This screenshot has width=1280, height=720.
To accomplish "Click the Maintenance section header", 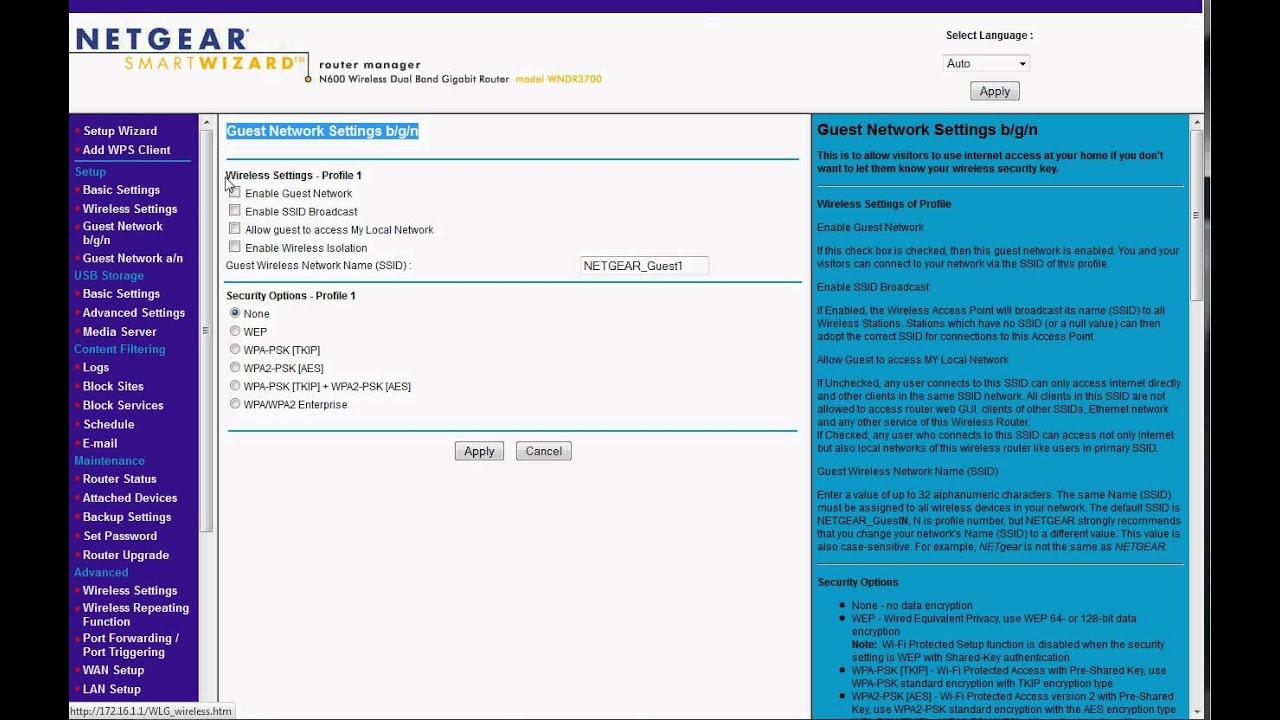I will point(109,461).
